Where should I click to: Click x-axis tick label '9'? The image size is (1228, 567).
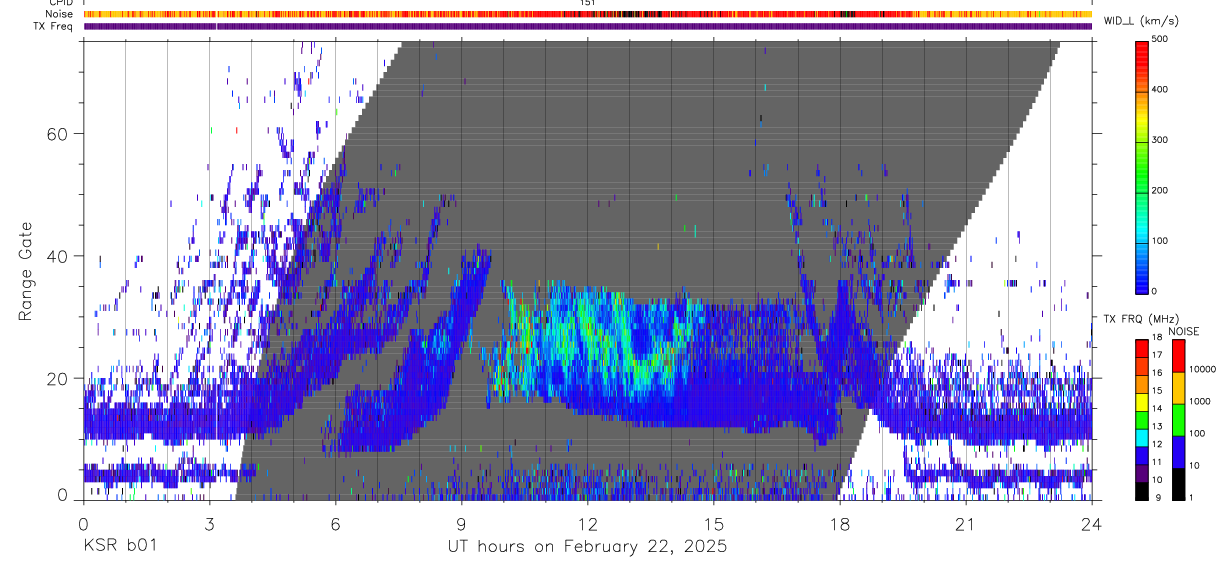461,523
